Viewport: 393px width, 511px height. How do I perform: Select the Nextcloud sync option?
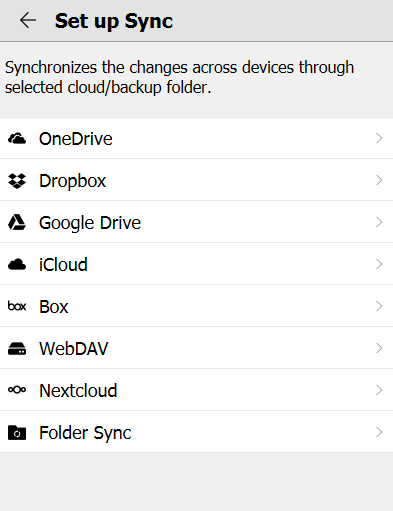[196, 390]
